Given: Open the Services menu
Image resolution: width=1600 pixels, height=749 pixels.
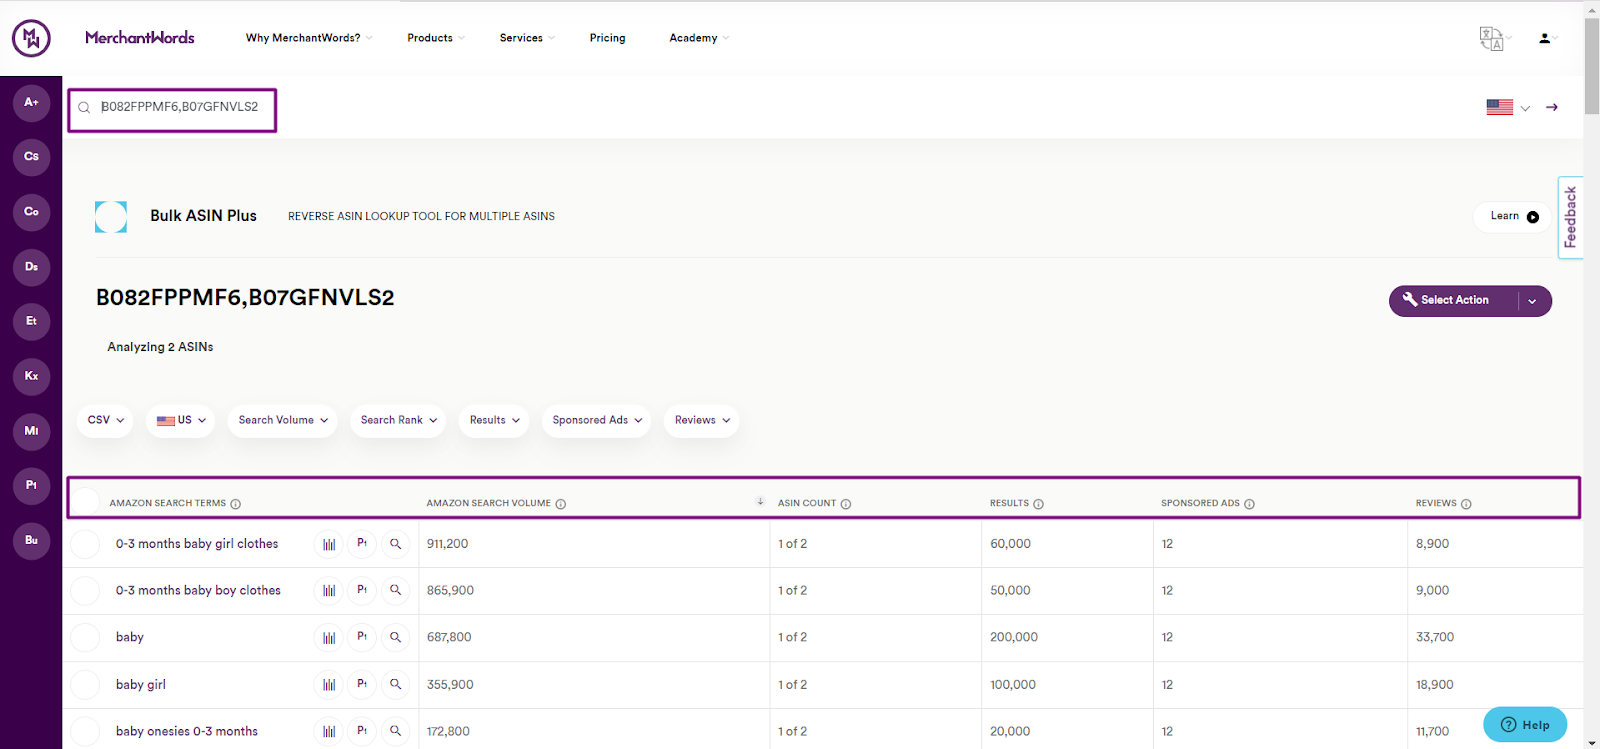Looking at the screenshot, I should [527, 38].
